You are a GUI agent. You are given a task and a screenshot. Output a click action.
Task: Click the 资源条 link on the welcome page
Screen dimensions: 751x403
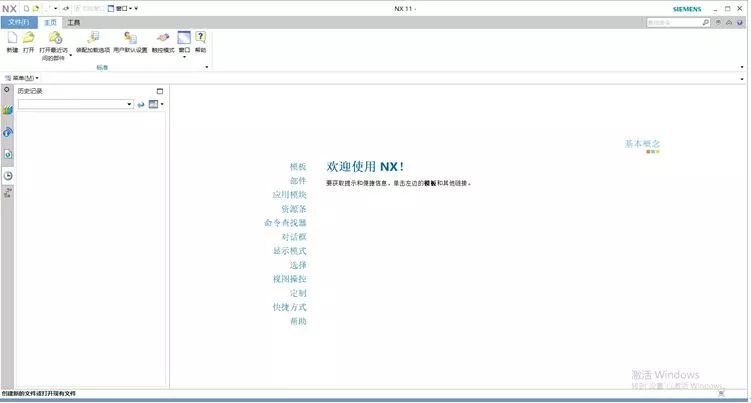tap(294, 209)
